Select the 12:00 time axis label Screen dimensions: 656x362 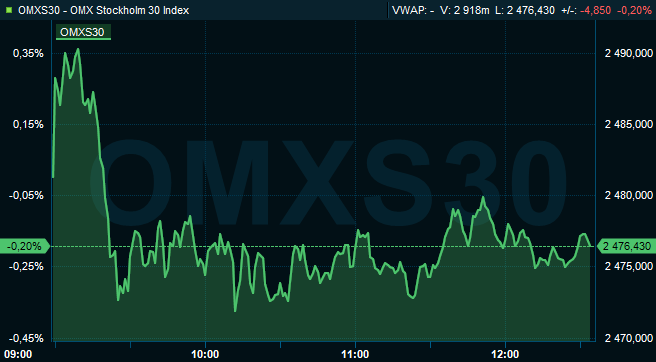(505, 354)
